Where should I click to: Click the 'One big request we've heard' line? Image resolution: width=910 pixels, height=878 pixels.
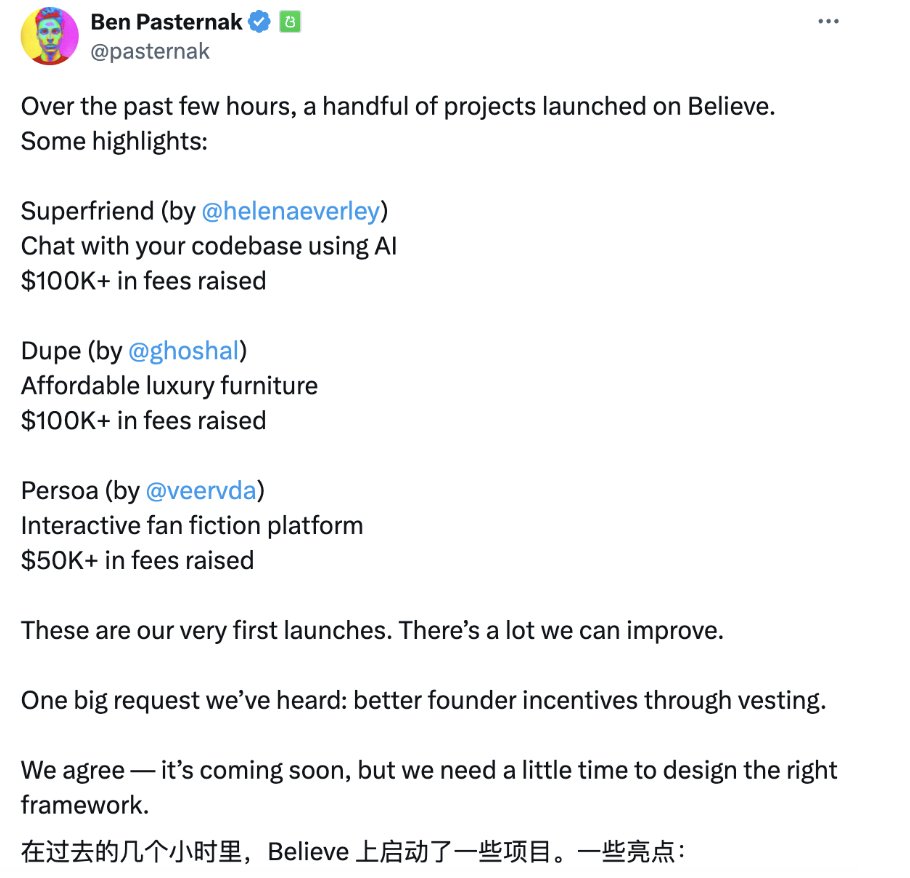[424, 700]
